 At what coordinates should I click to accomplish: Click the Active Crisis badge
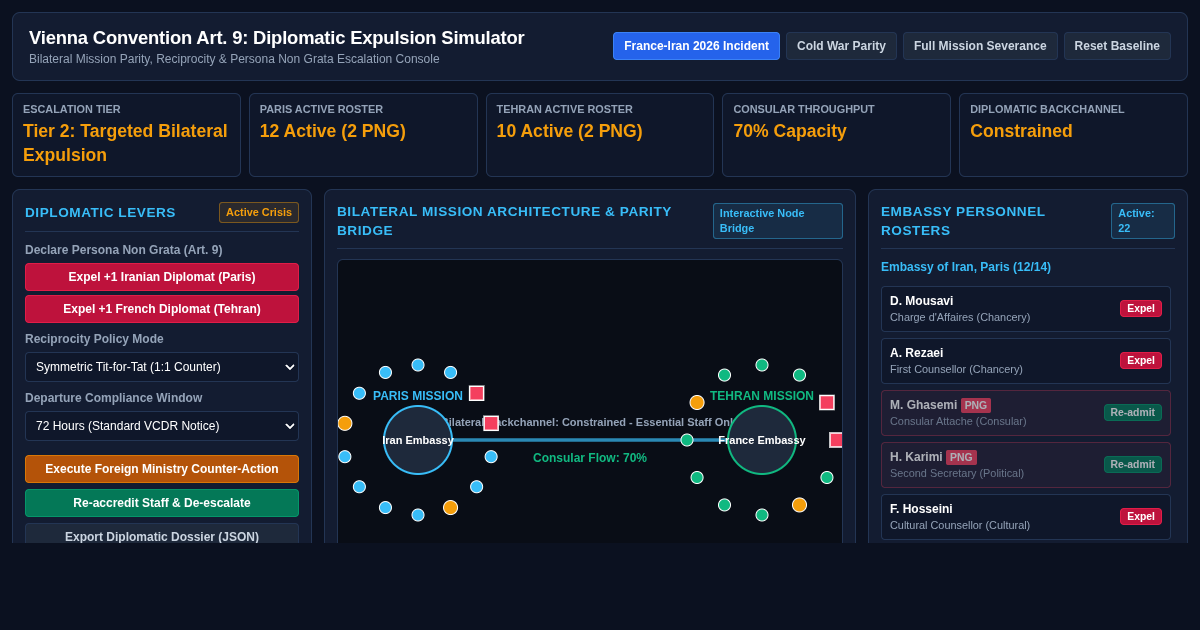tap(259, 212)
